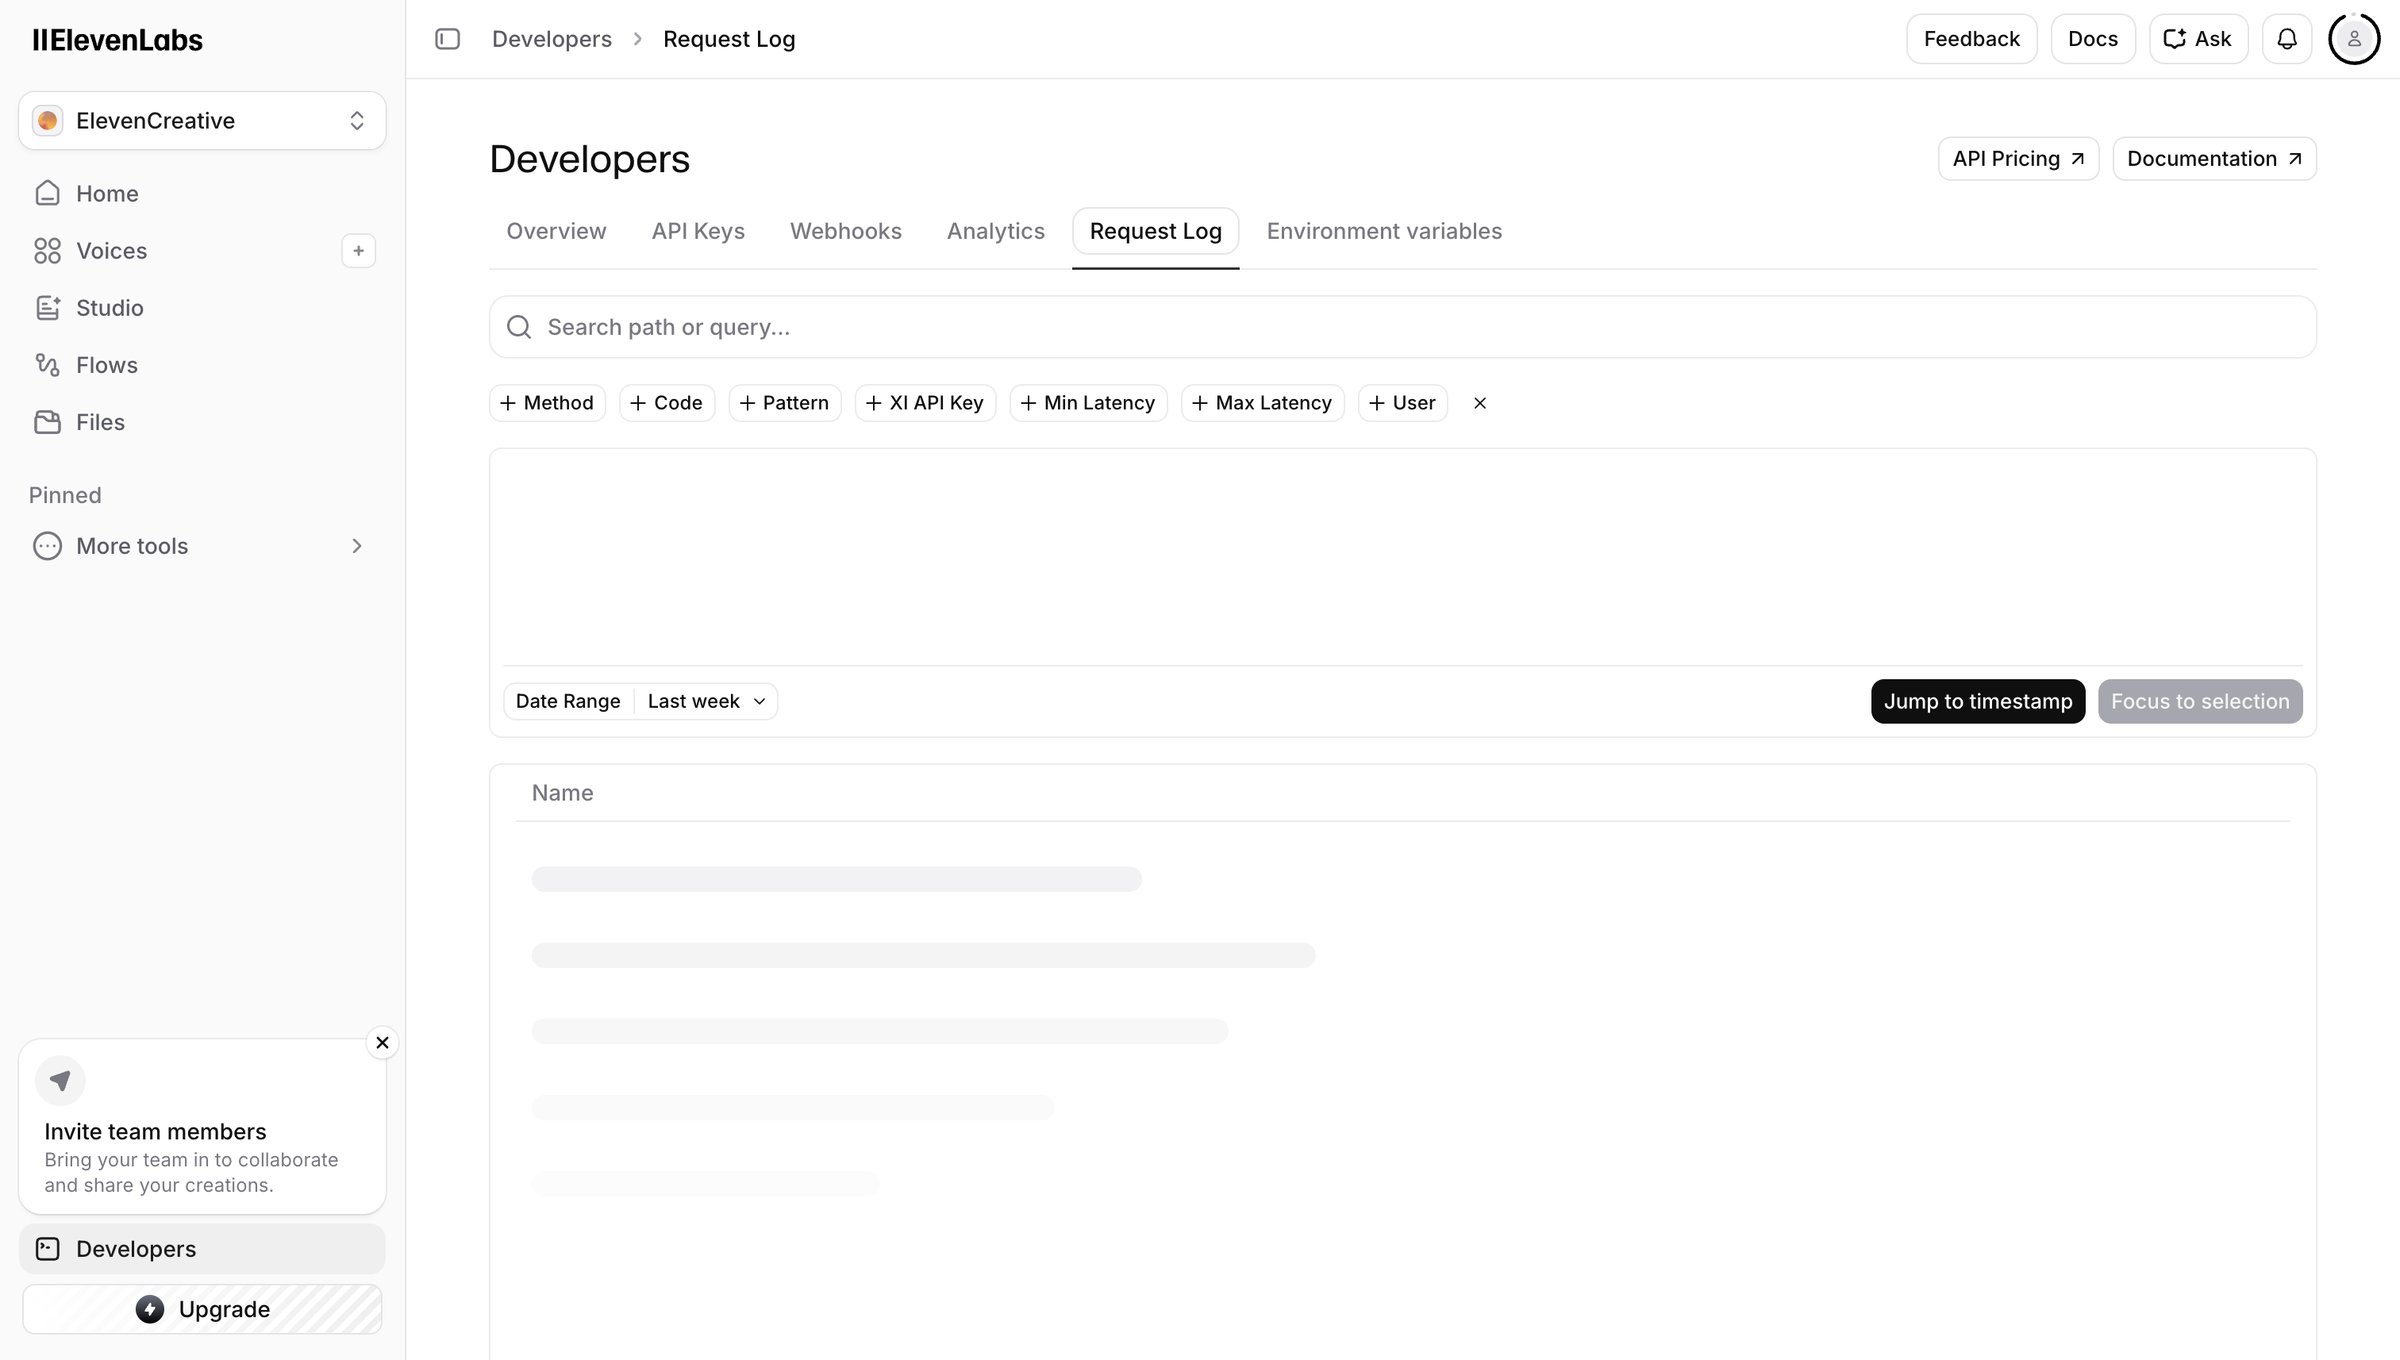The width and height of the screenshot is (2400, 1360).
Task: Clear the filters with the X icon
Action: tap(1480, 403)
